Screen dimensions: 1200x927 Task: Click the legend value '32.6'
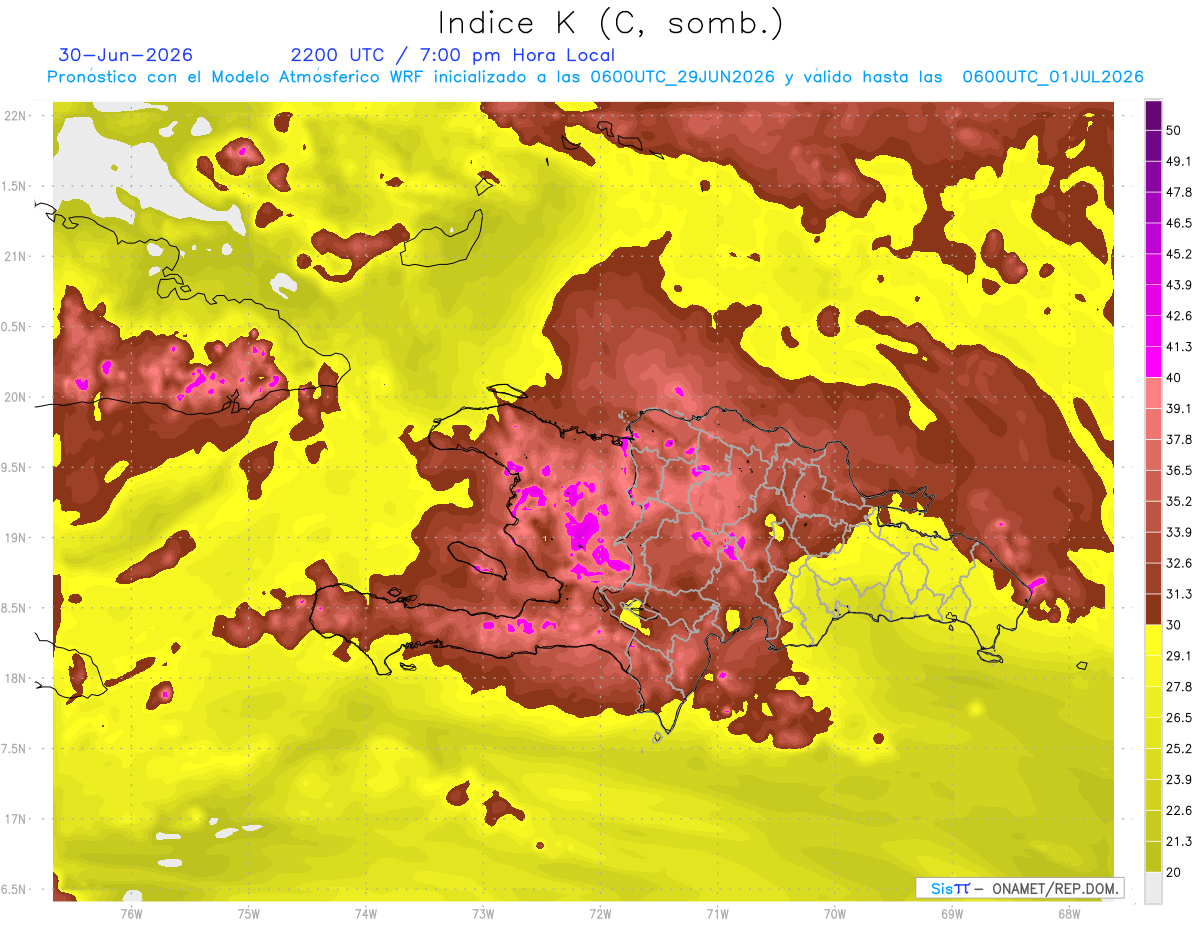coord(1178,563)
